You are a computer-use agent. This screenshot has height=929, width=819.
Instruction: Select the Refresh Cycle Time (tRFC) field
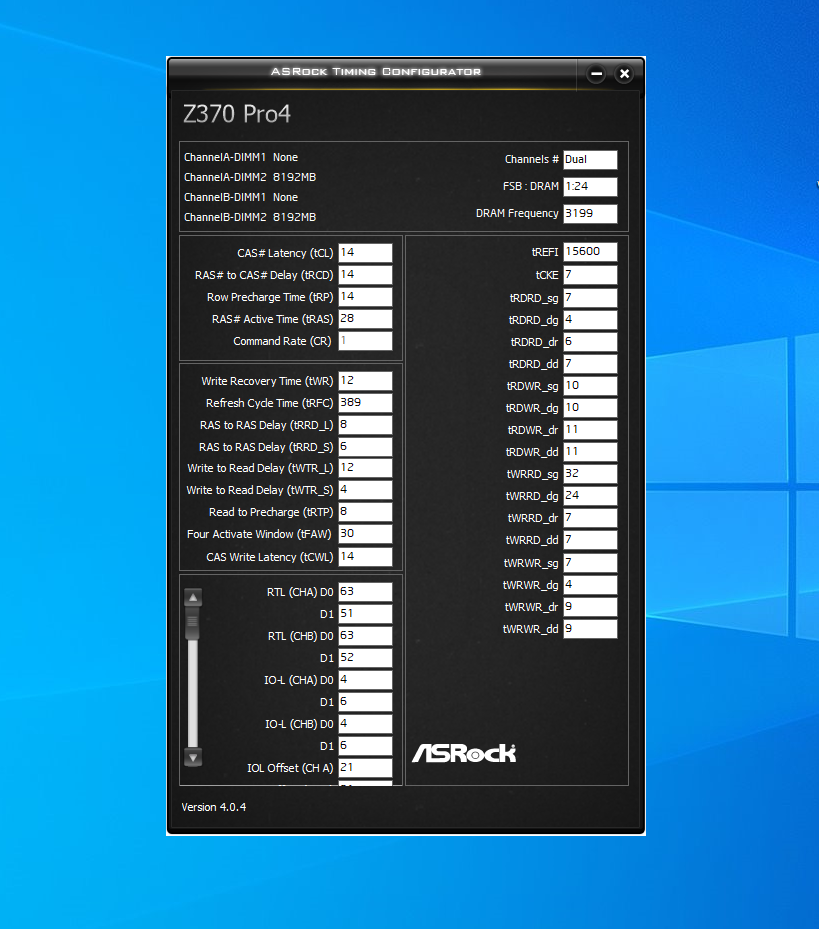click(x=365, y=402)
